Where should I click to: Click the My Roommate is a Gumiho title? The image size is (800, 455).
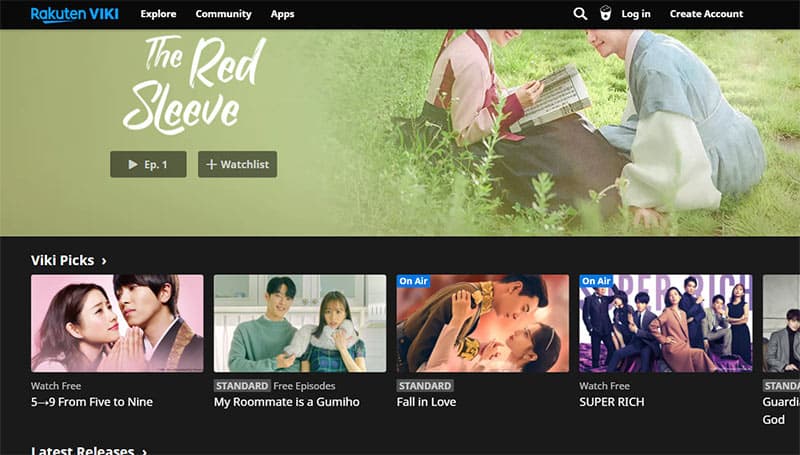click(x=286, y=402)
